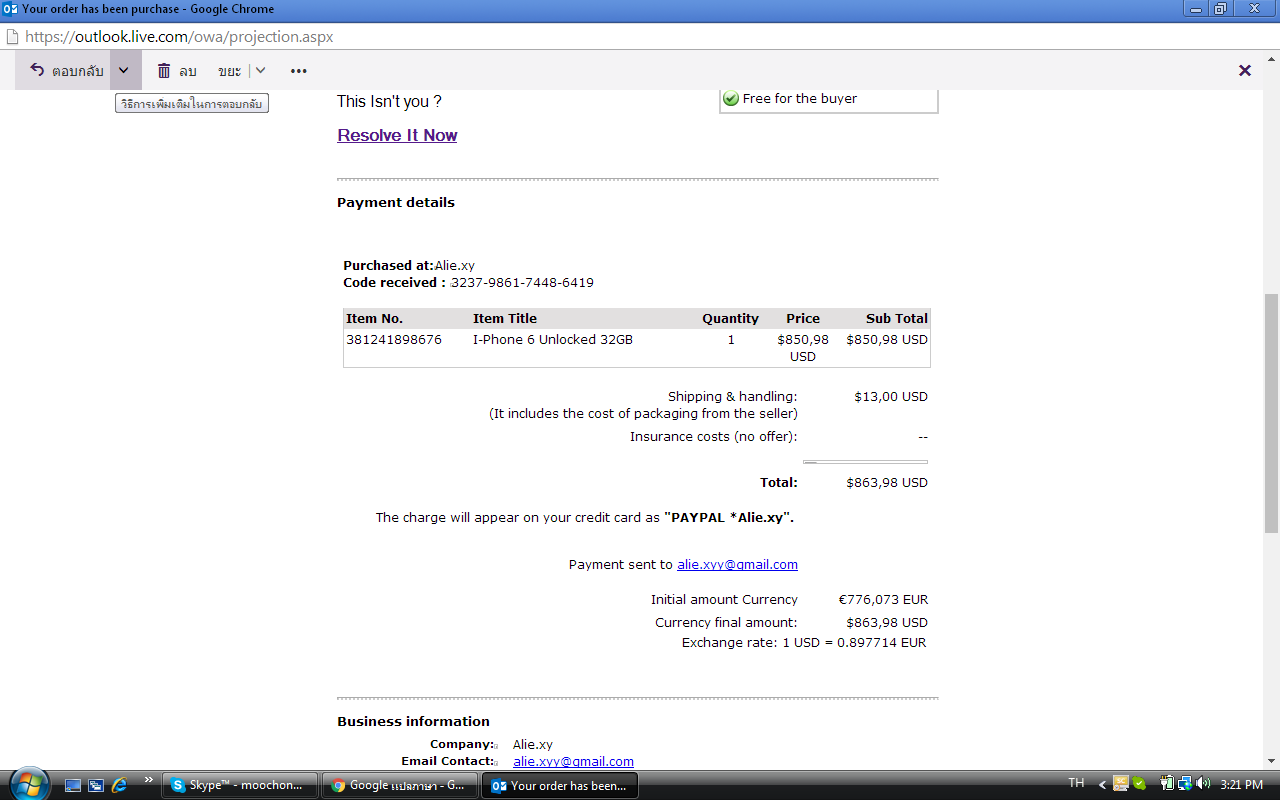
Task: Click the 'Shipping & handling:' label
Action: tap(733, 397)
